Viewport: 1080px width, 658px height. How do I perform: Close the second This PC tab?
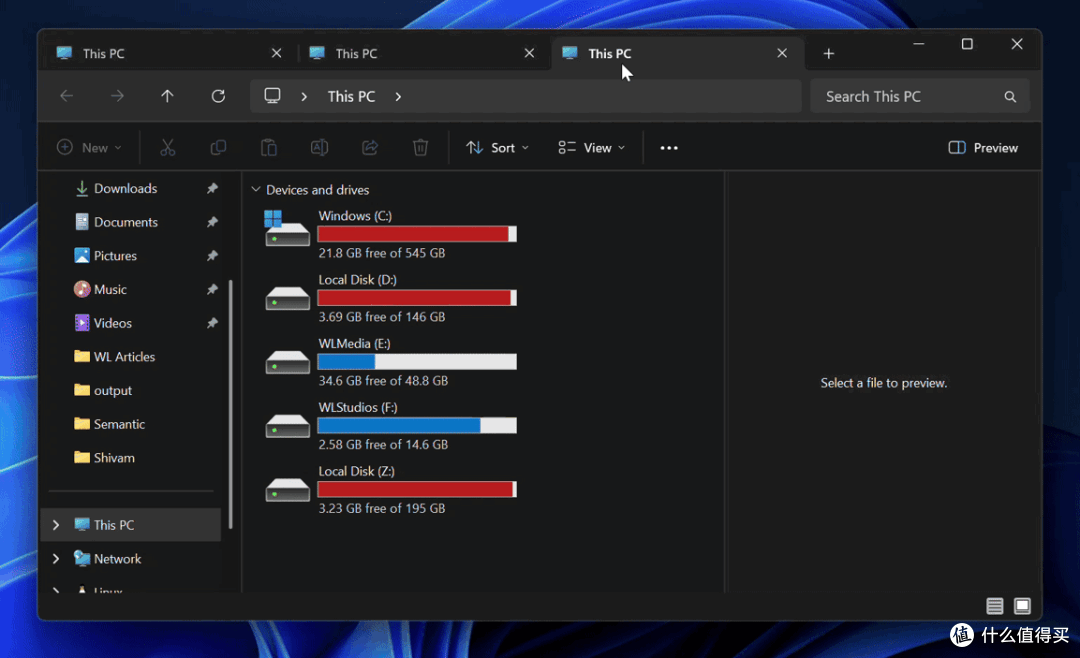pyautogui.click(x=529, y=53)
